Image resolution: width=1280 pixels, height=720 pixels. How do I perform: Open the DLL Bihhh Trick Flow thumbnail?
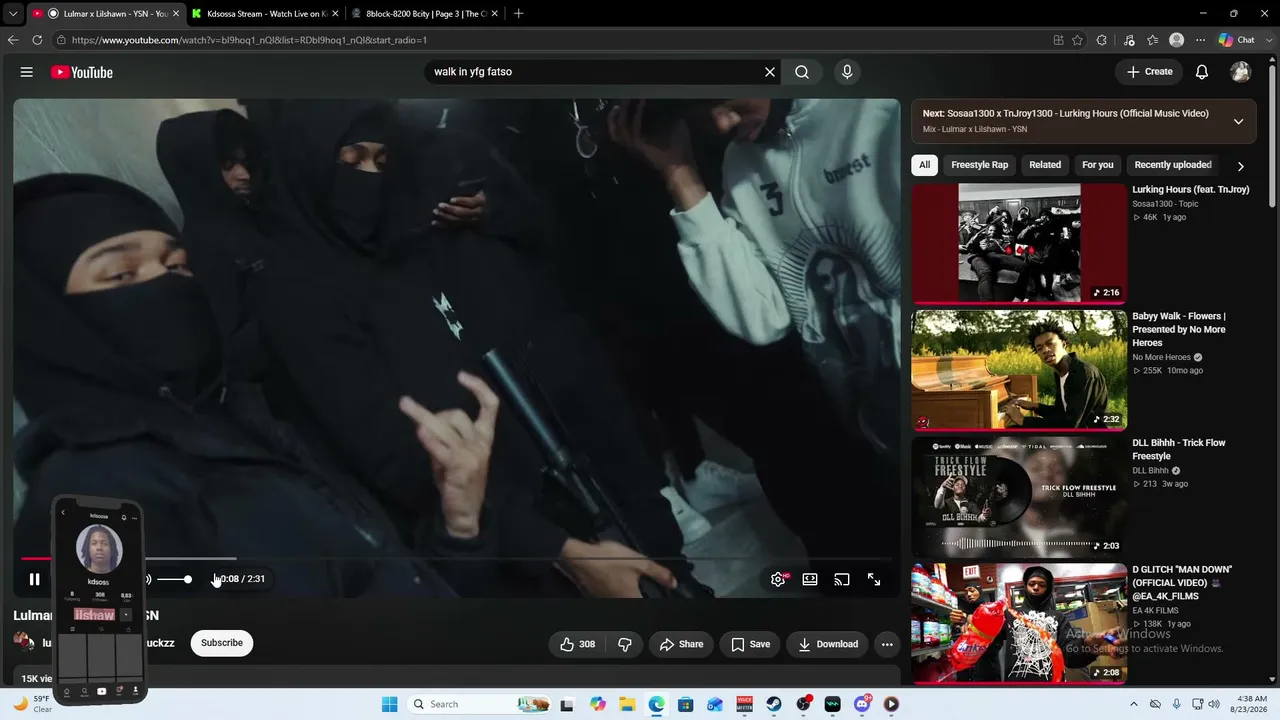(x=1019, y=497)
